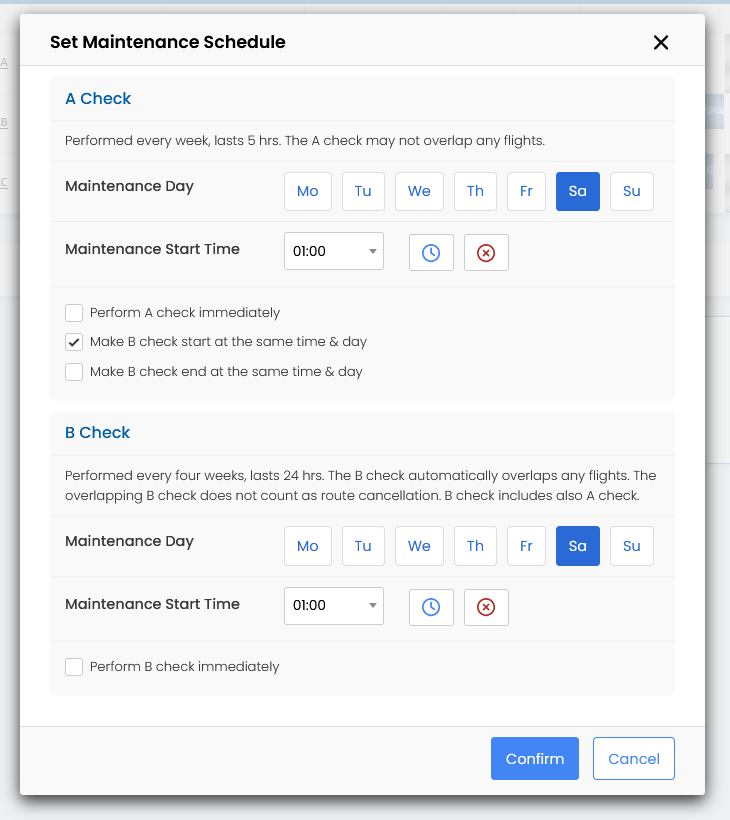Check Make B check end at same time

tap(74, 372)
